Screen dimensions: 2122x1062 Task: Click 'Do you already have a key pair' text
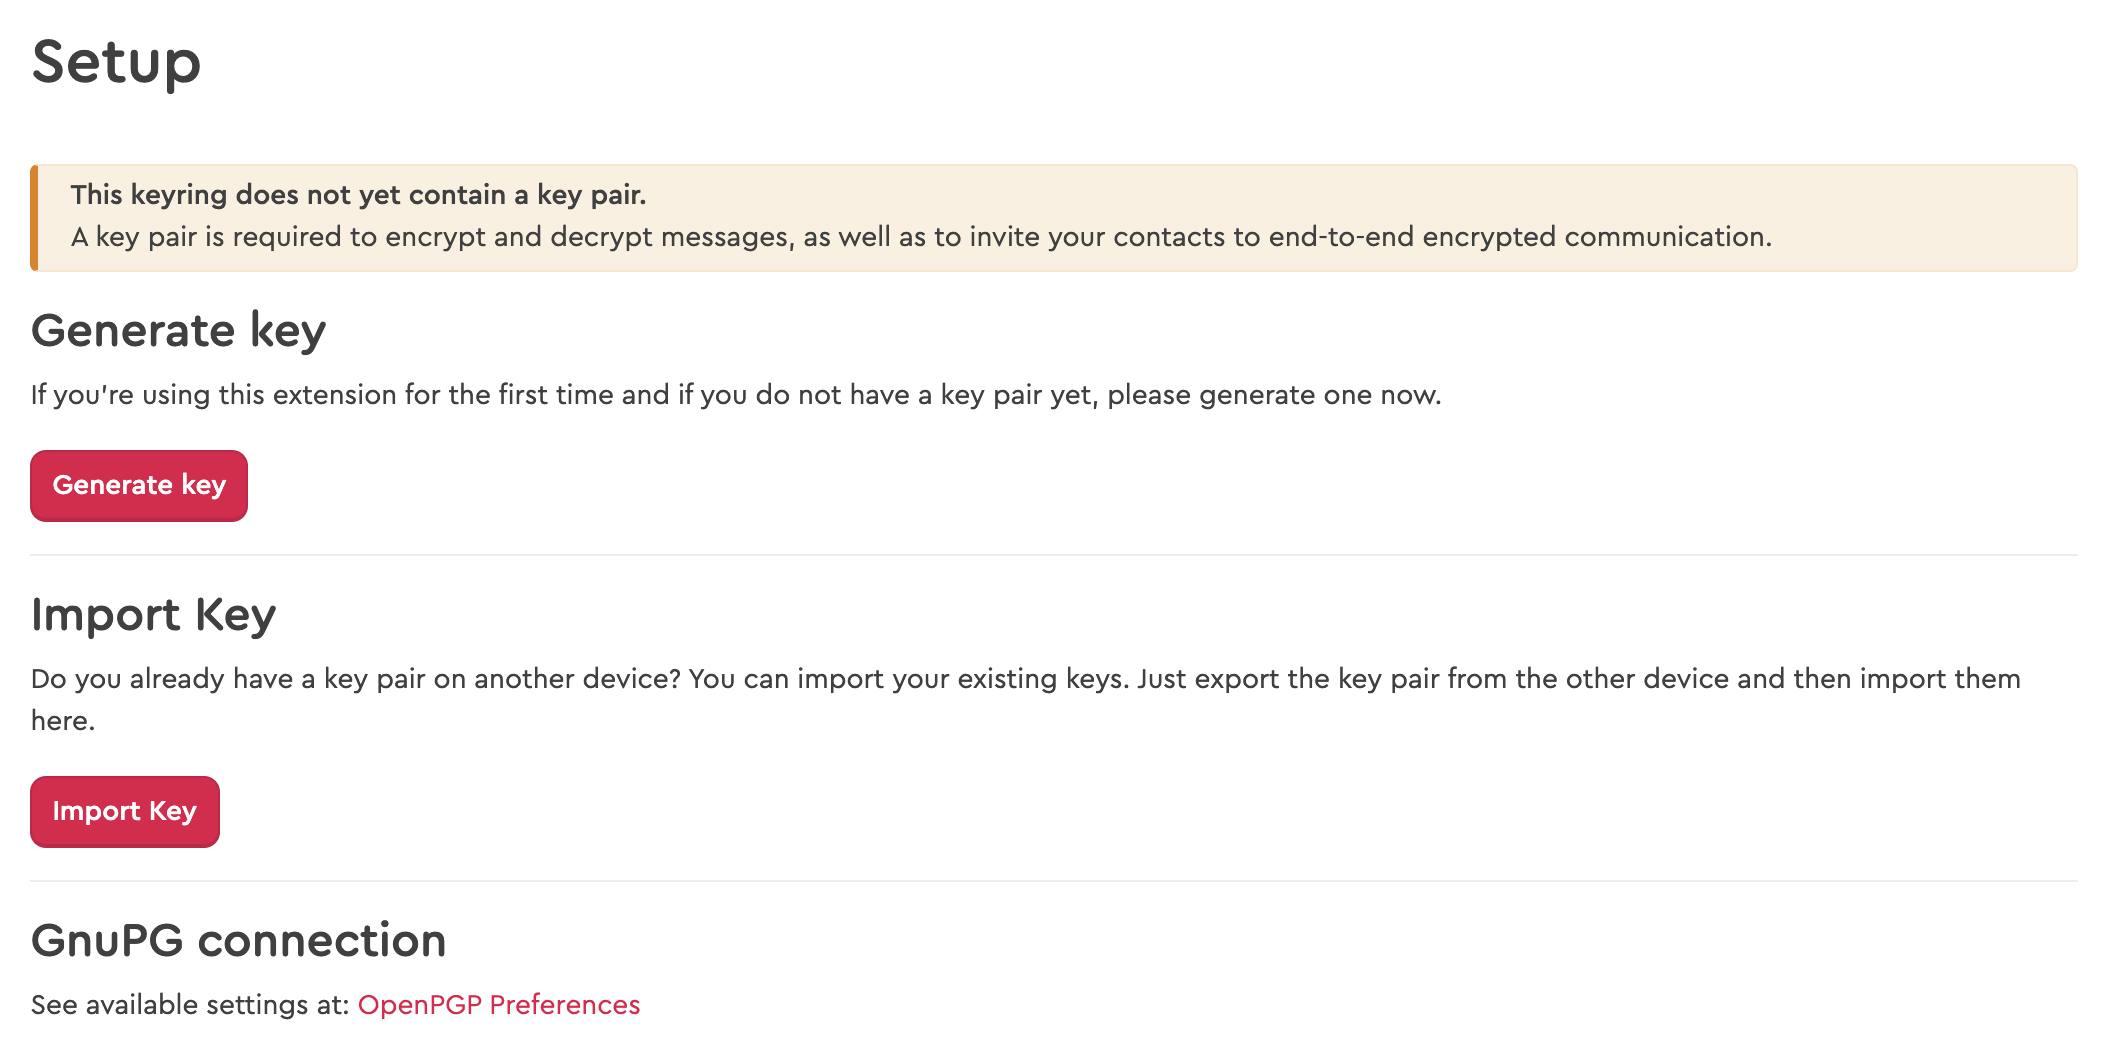point(230,679)
